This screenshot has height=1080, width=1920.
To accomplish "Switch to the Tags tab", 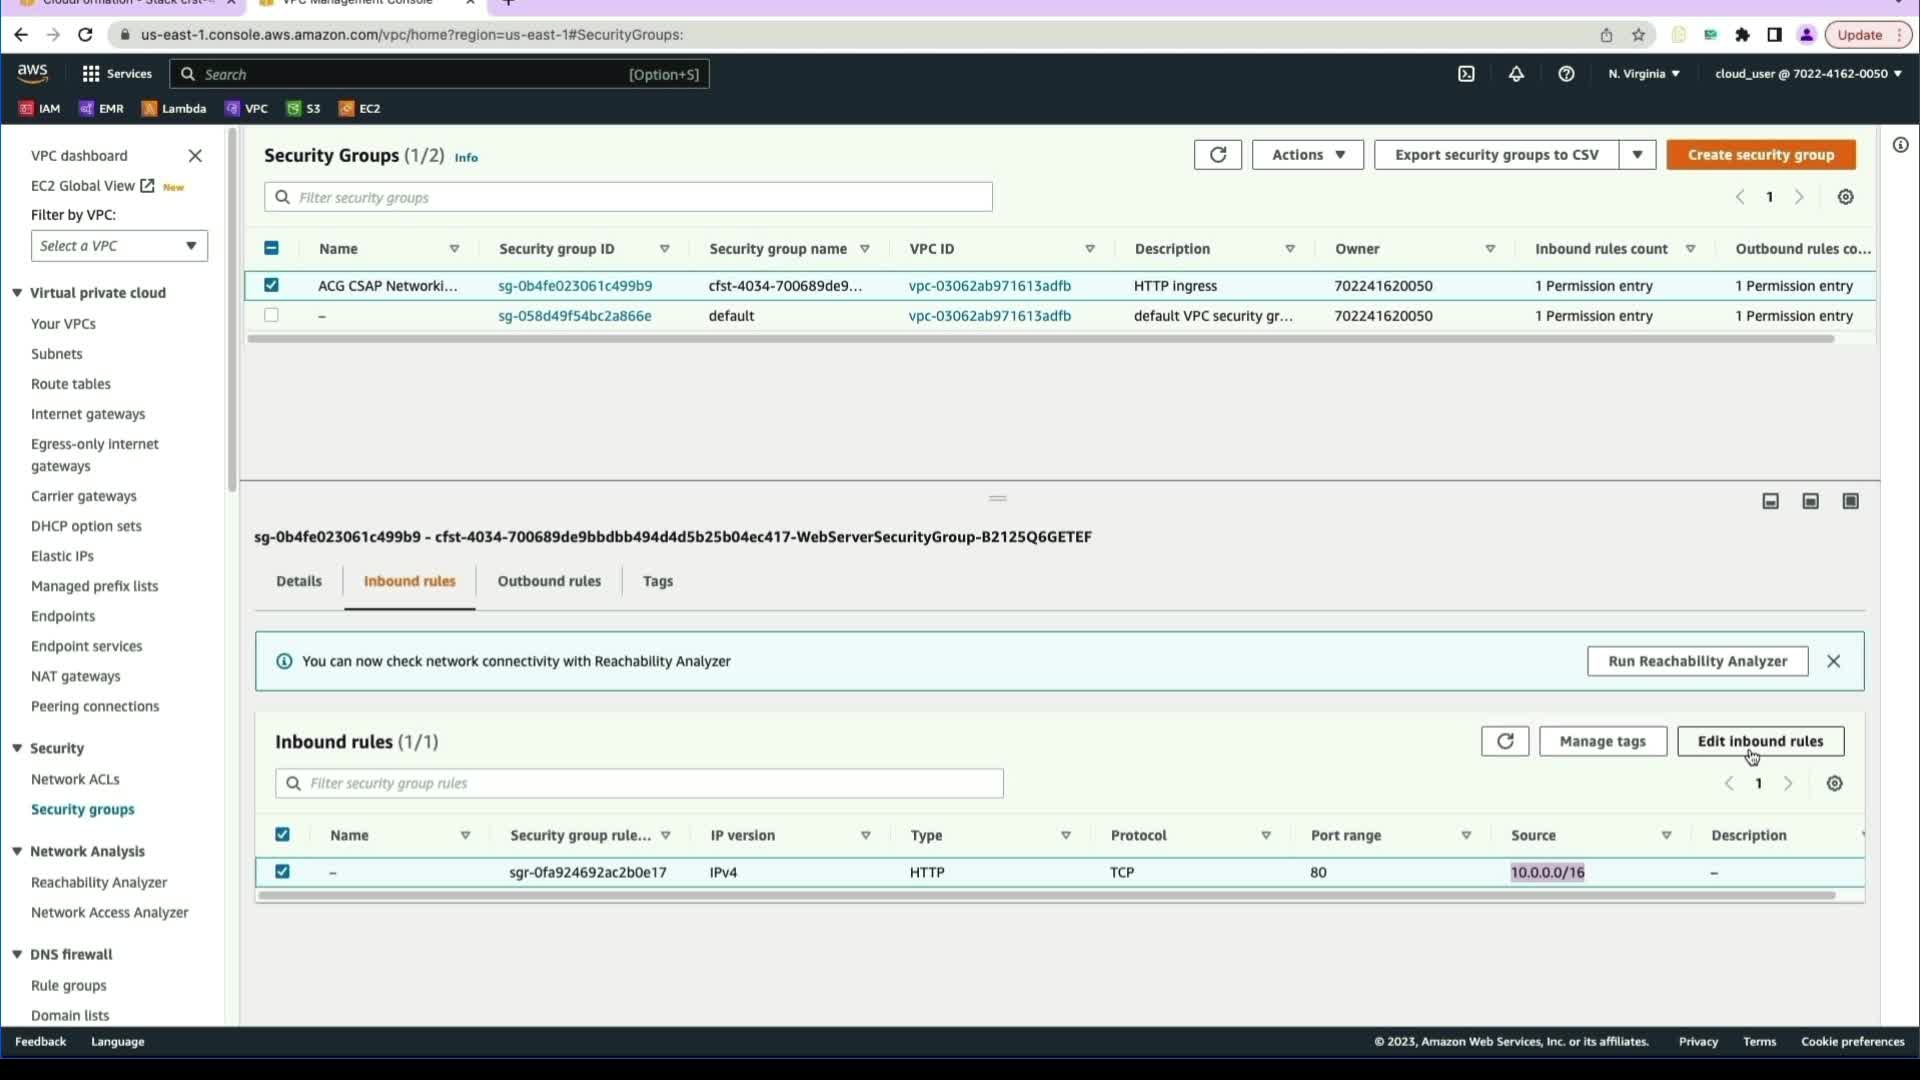I will click(657, 581).
